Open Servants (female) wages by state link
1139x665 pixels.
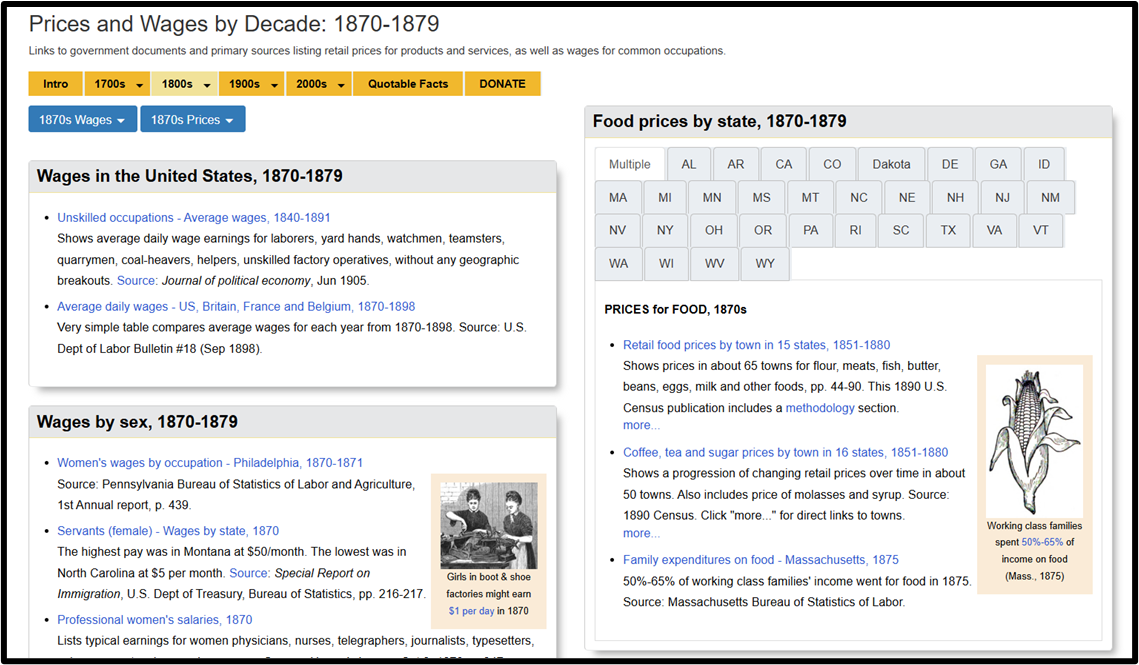click(168, 531)
